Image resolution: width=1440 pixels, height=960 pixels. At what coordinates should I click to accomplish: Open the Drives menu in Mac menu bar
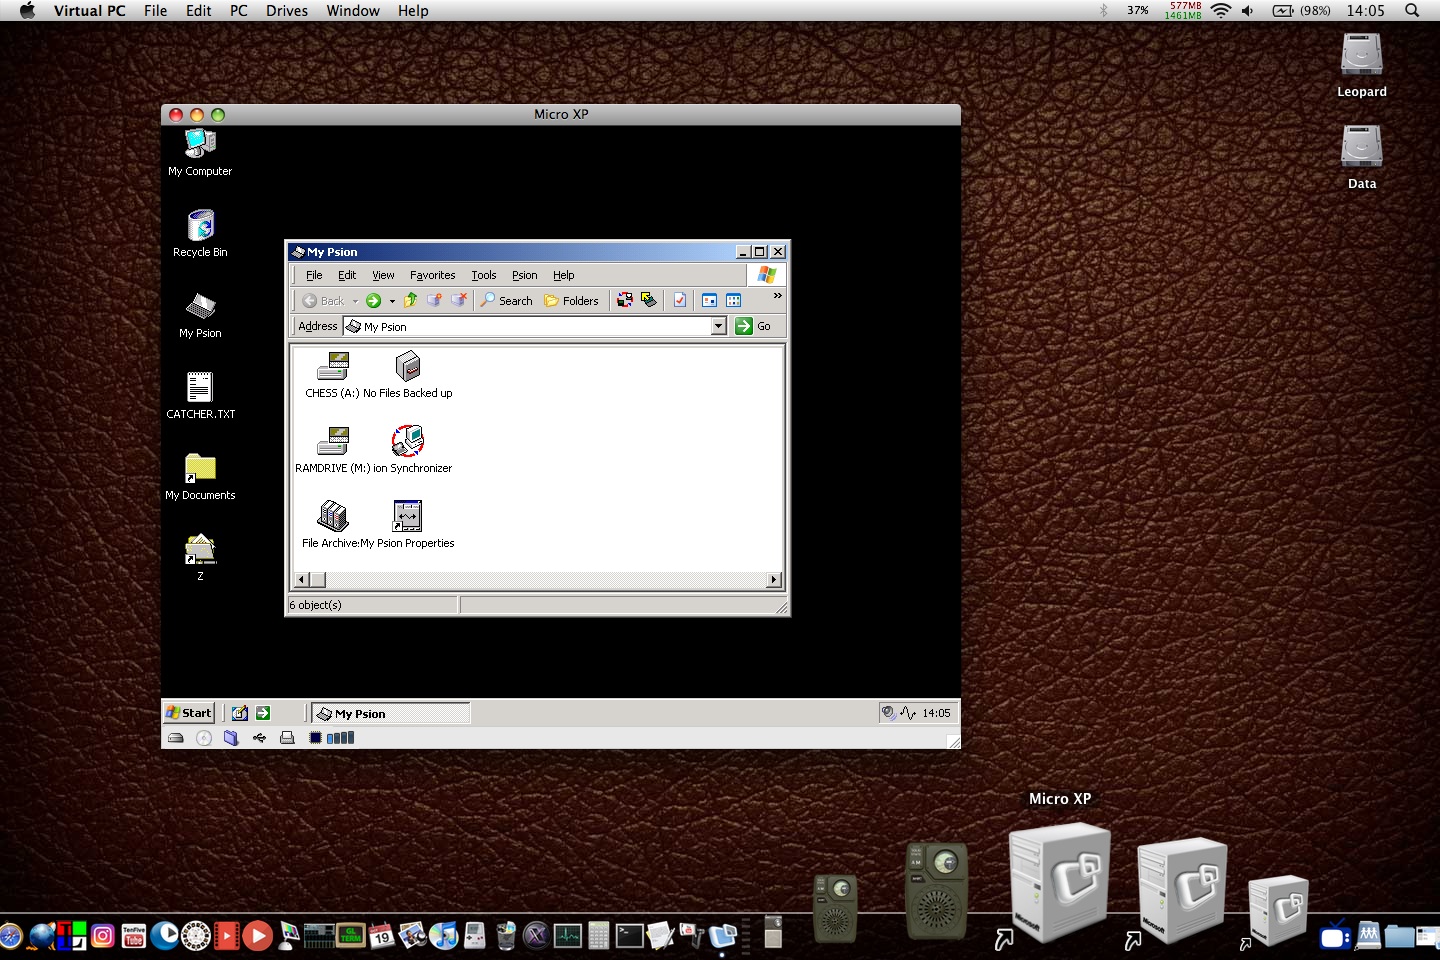point(287,11)
